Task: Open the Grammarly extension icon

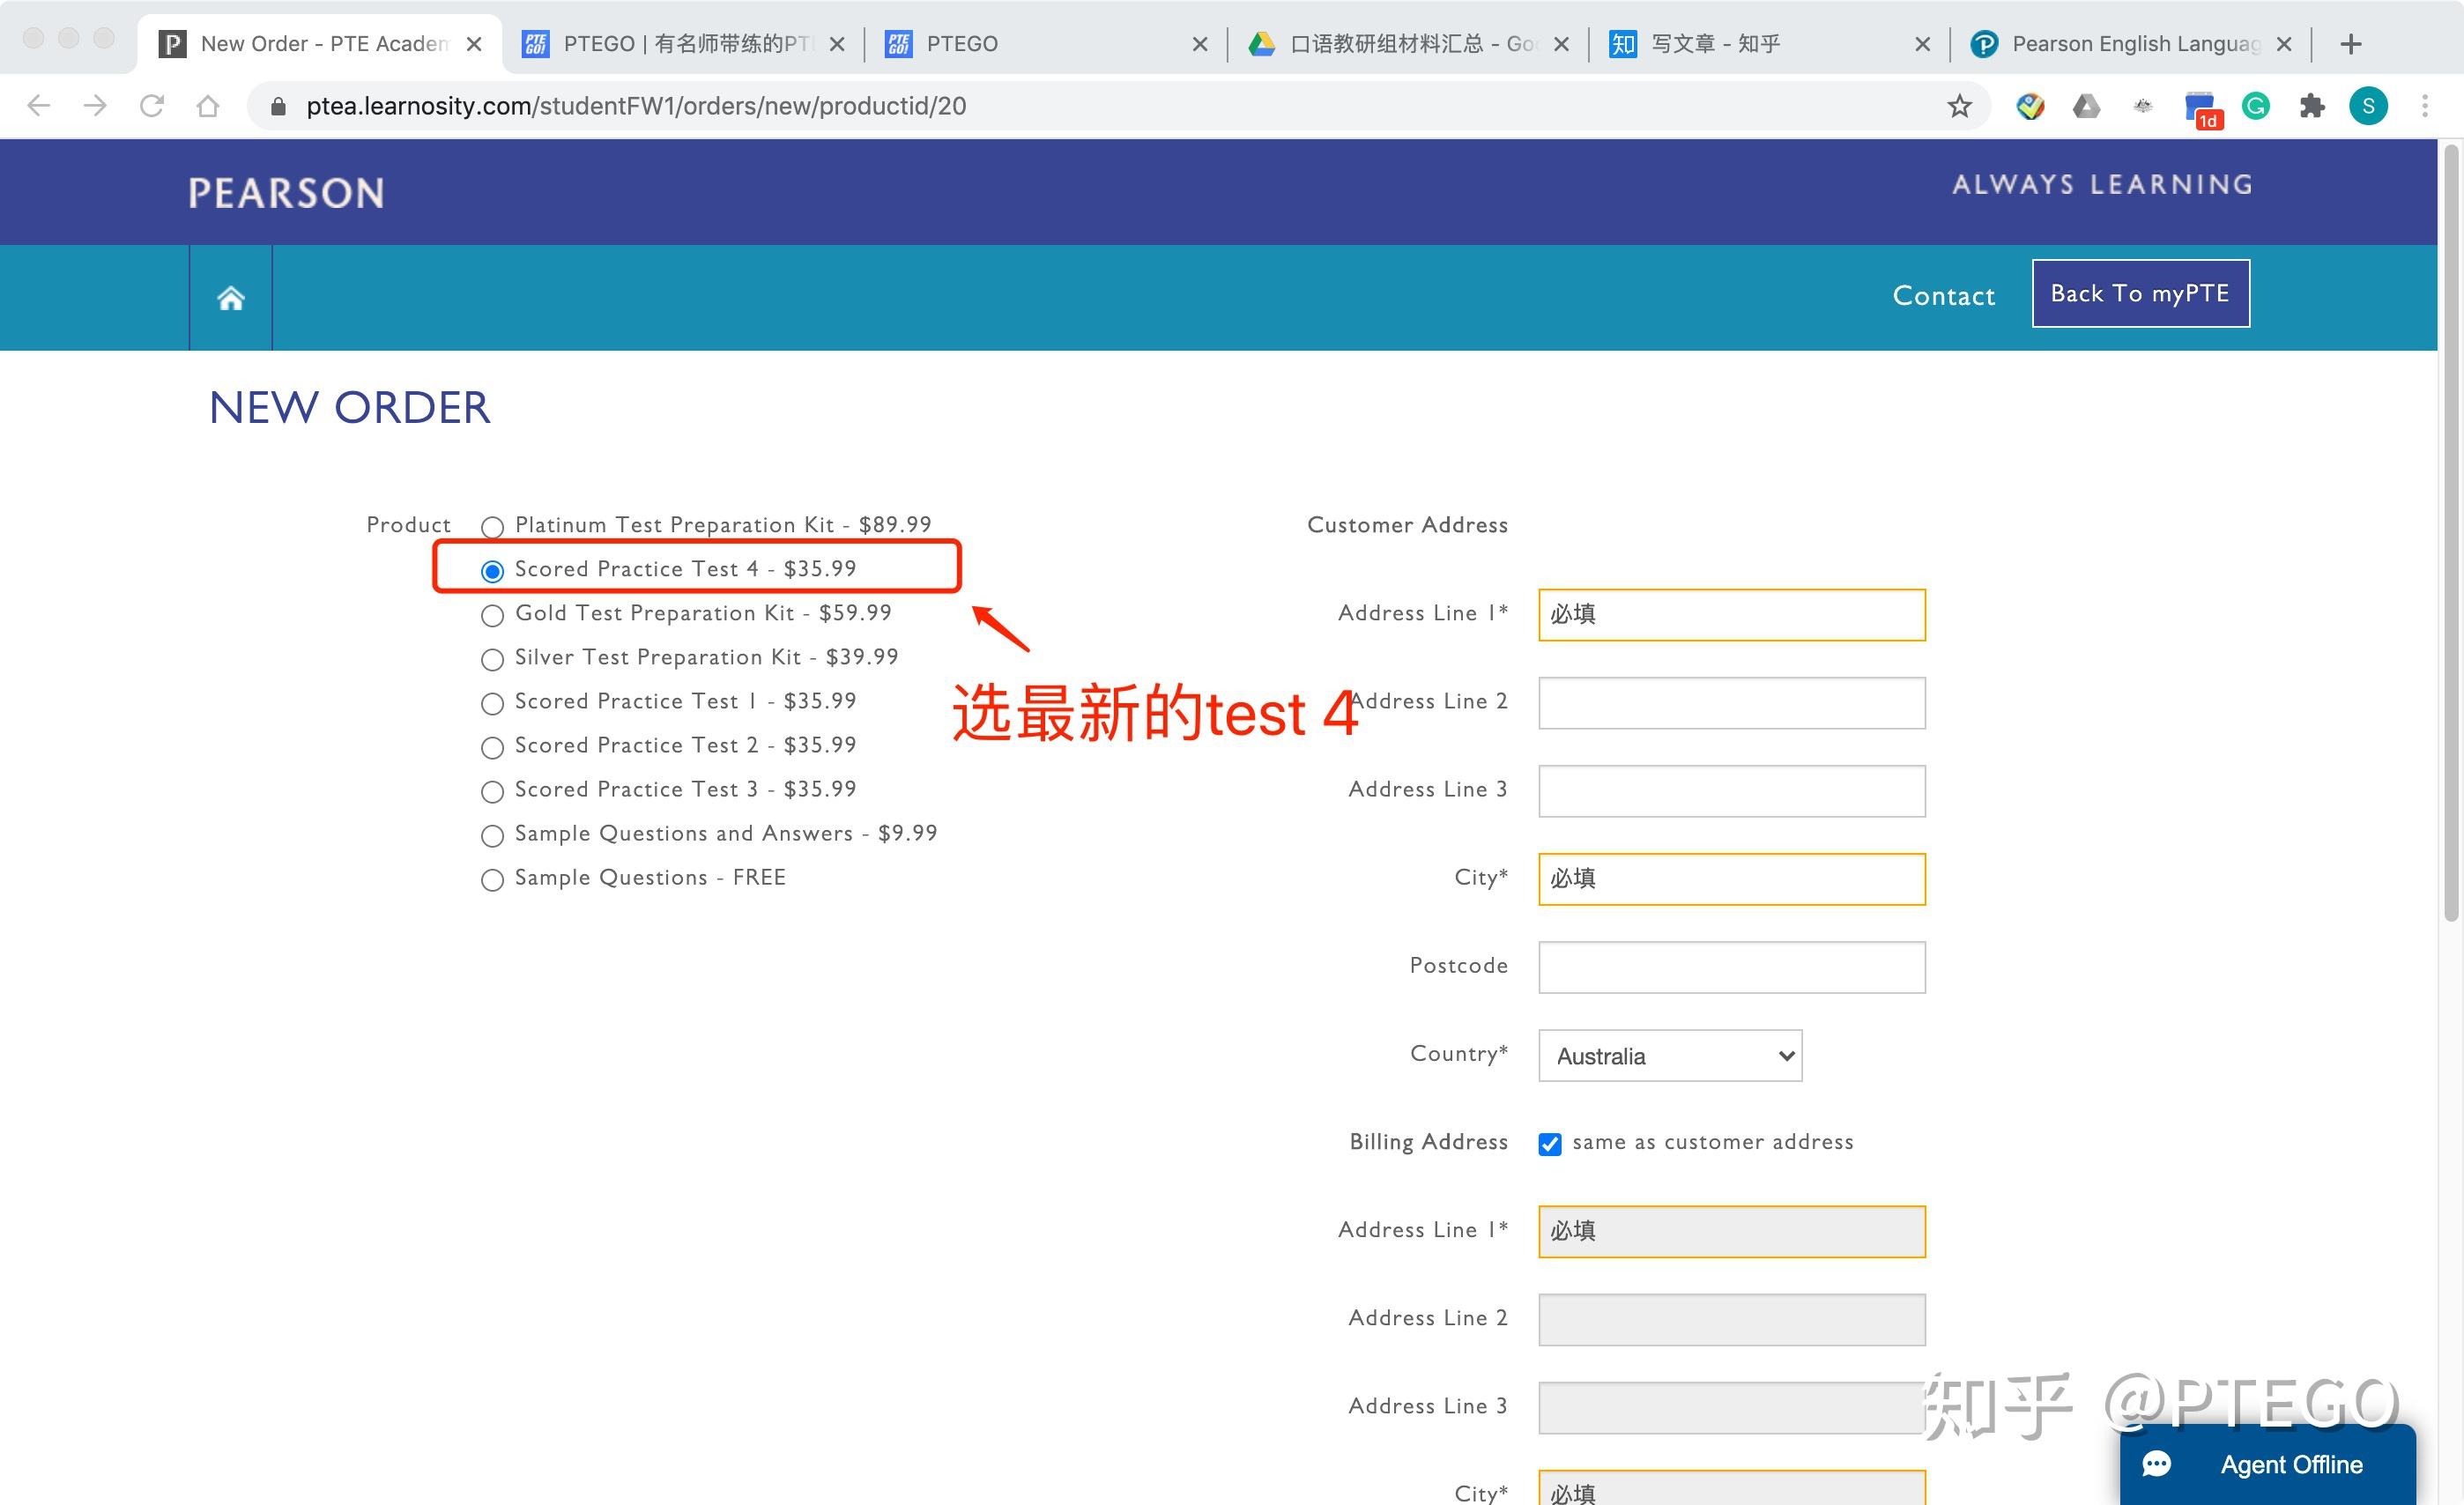Action: click(x=2255, y=106)
